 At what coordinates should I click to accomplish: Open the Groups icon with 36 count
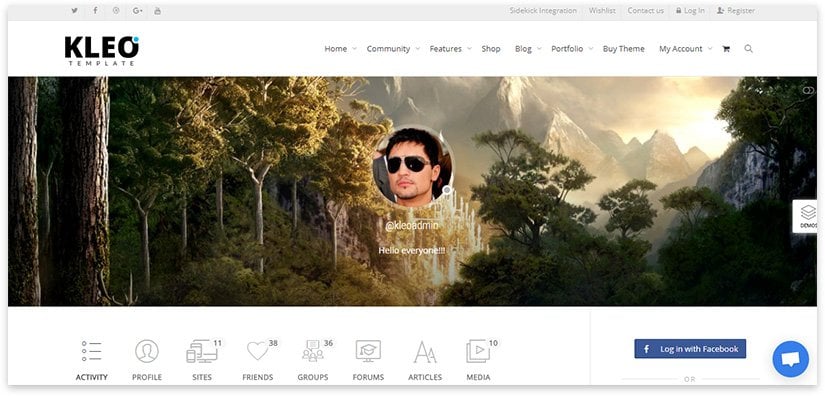click(313, 351)
